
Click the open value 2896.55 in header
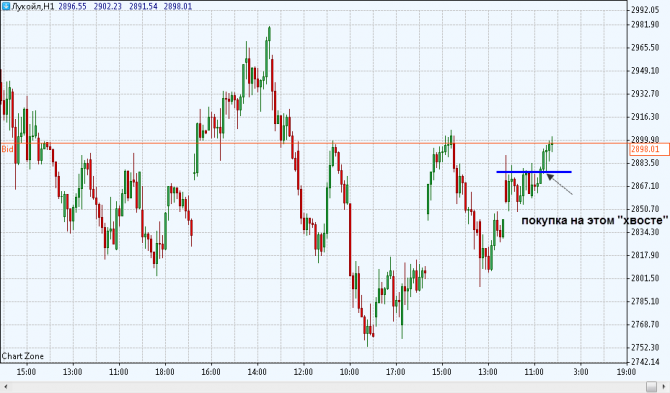click(x=72, y=7)
